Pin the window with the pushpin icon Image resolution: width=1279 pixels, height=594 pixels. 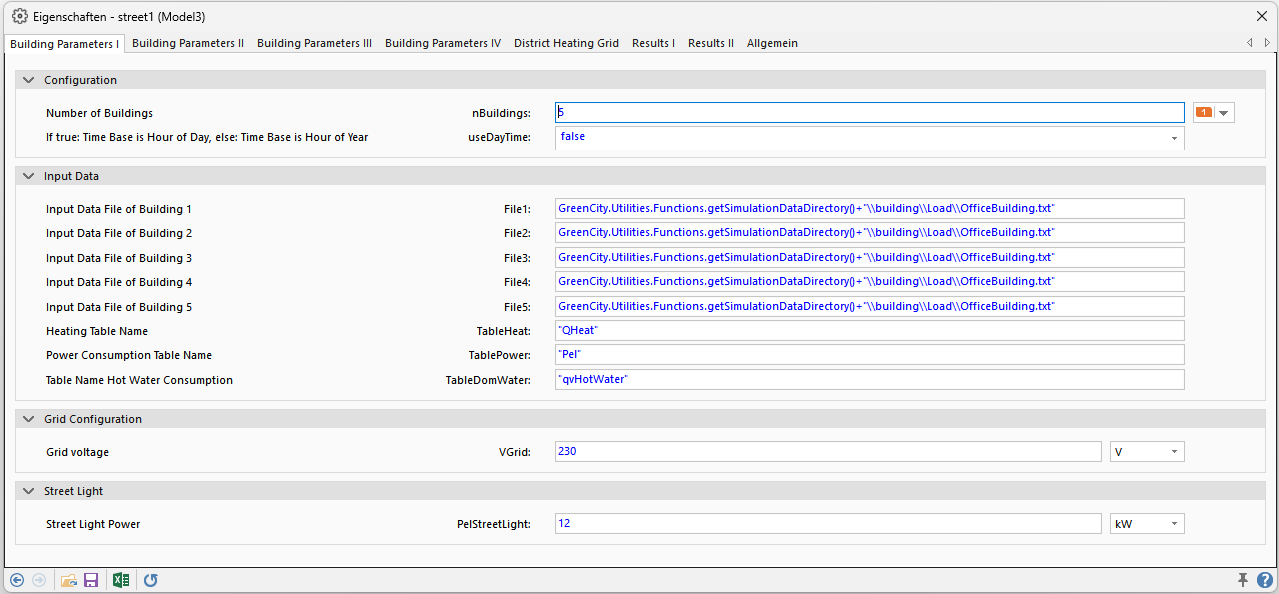[x=1243, y=580]
